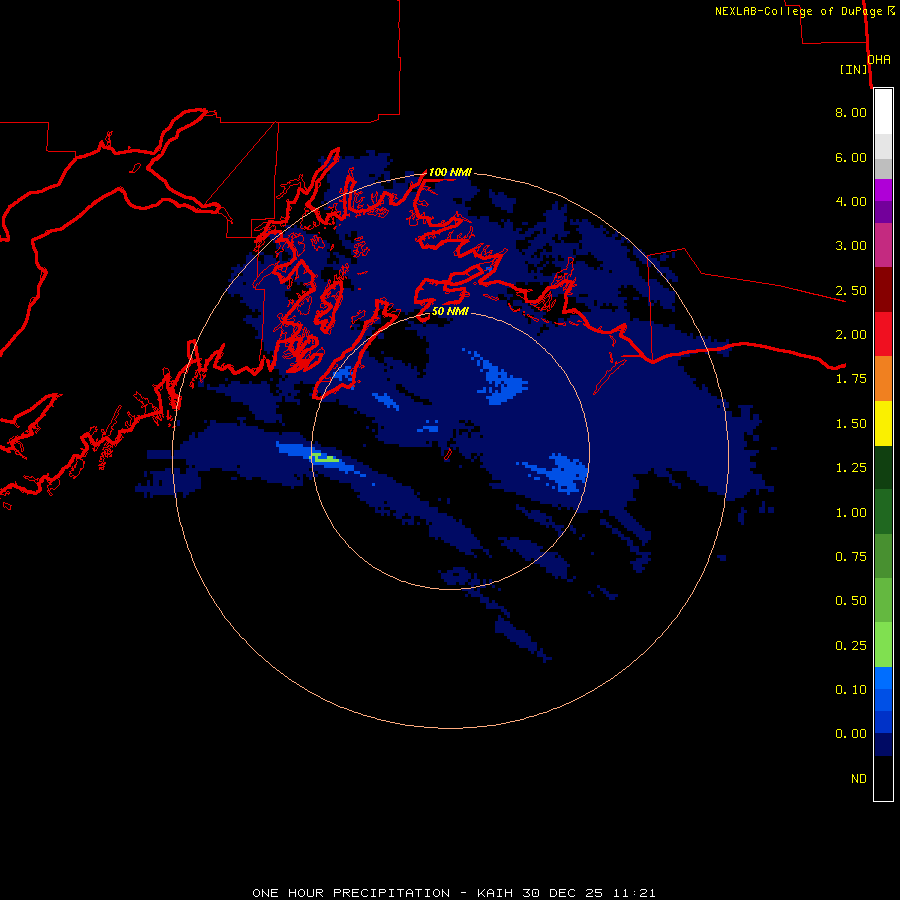Select the bright red swatch beside 2.00

pos(883,334)
